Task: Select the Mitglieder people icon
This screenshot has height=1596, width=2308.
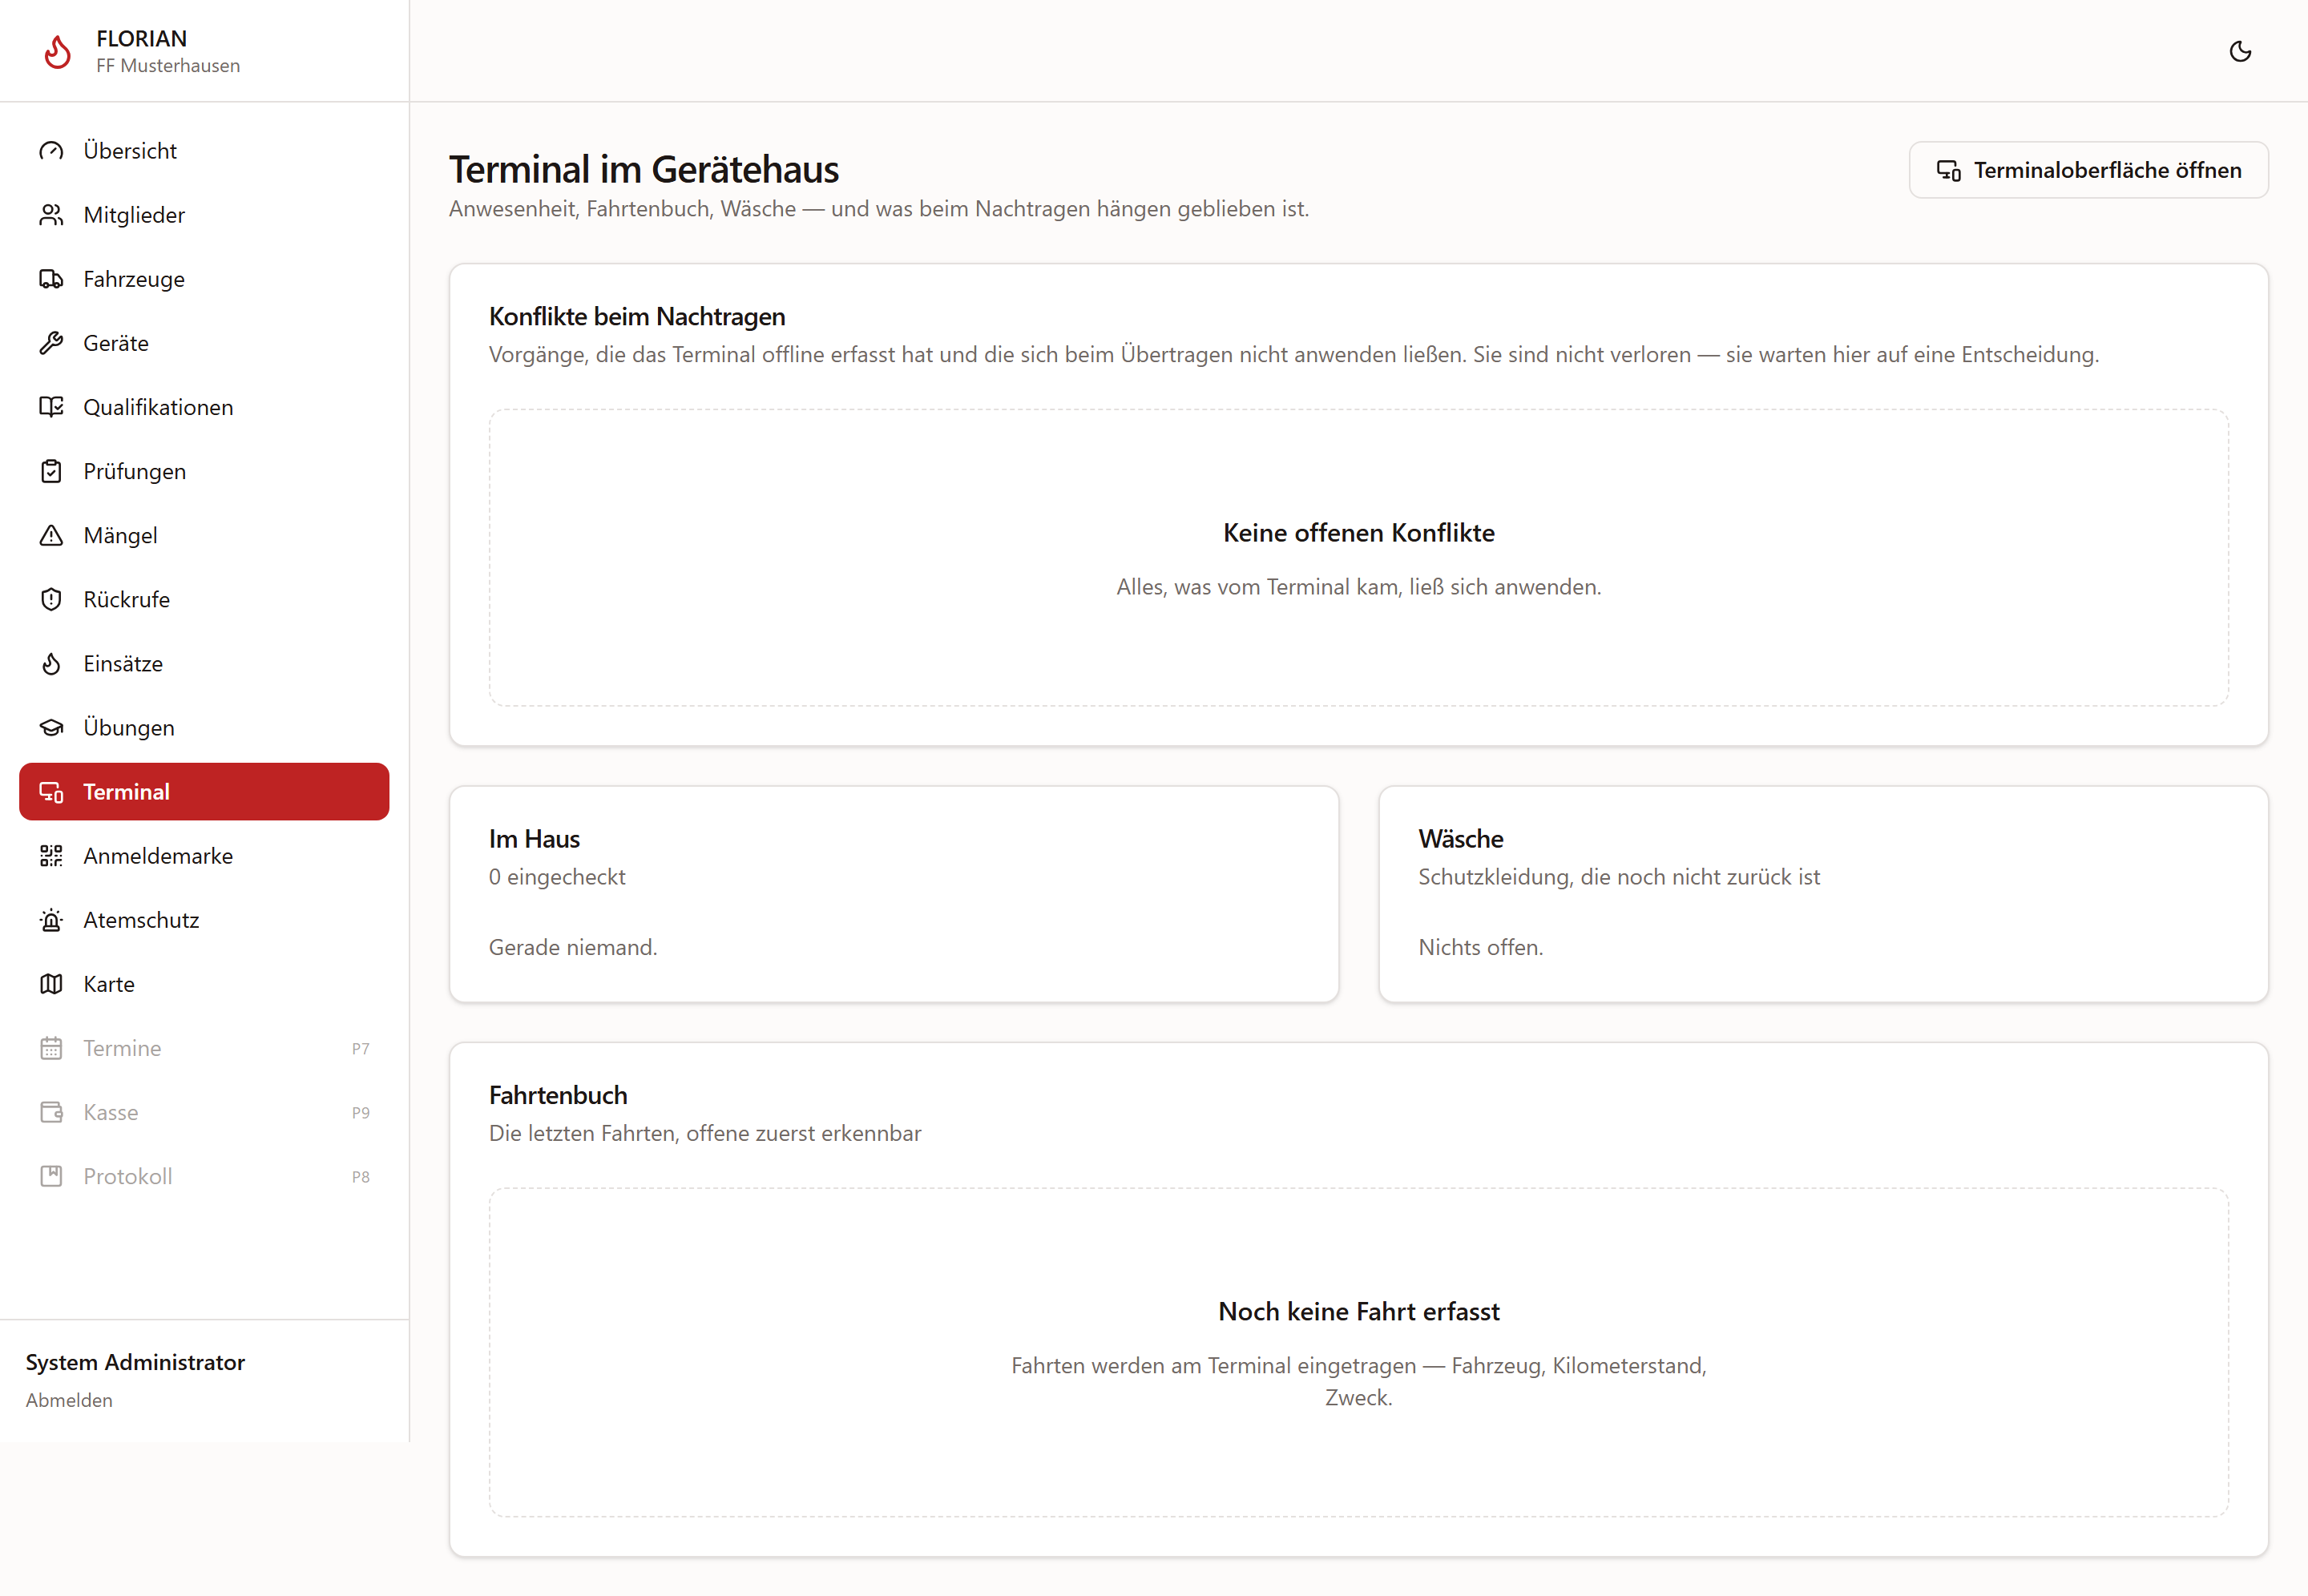Action: tap(51, 215)
